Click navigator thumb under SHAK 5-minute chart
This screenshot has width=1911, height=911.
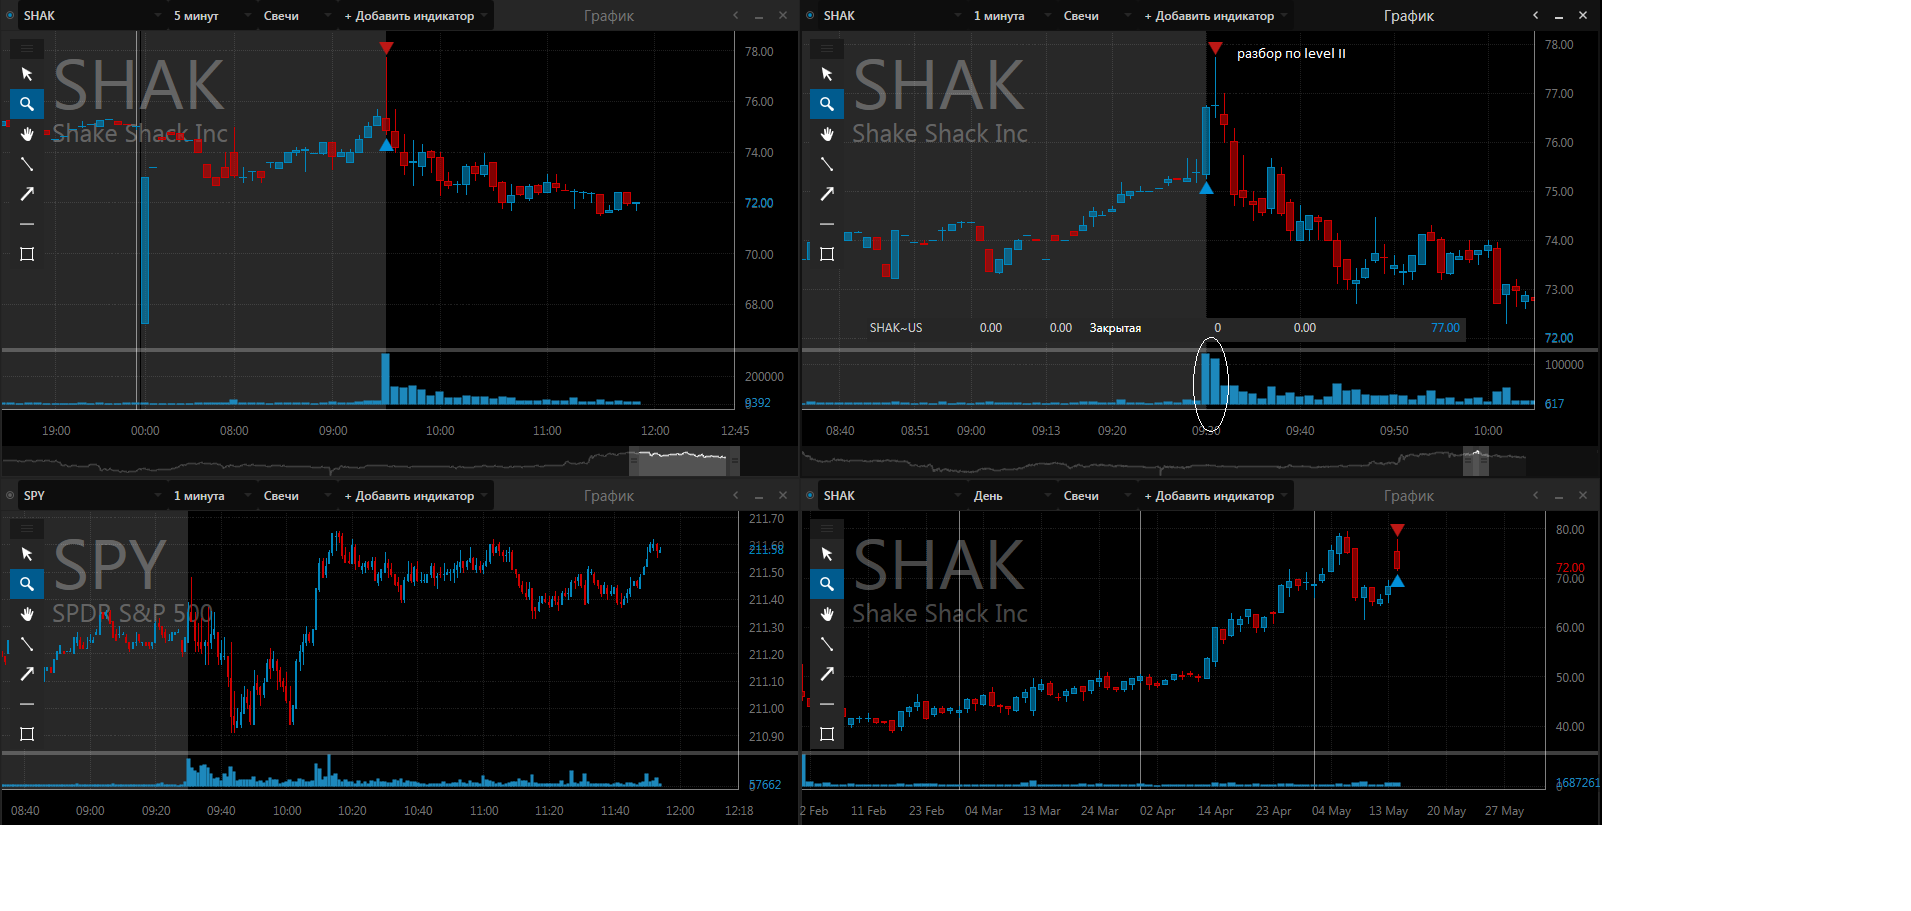[684, 461]
